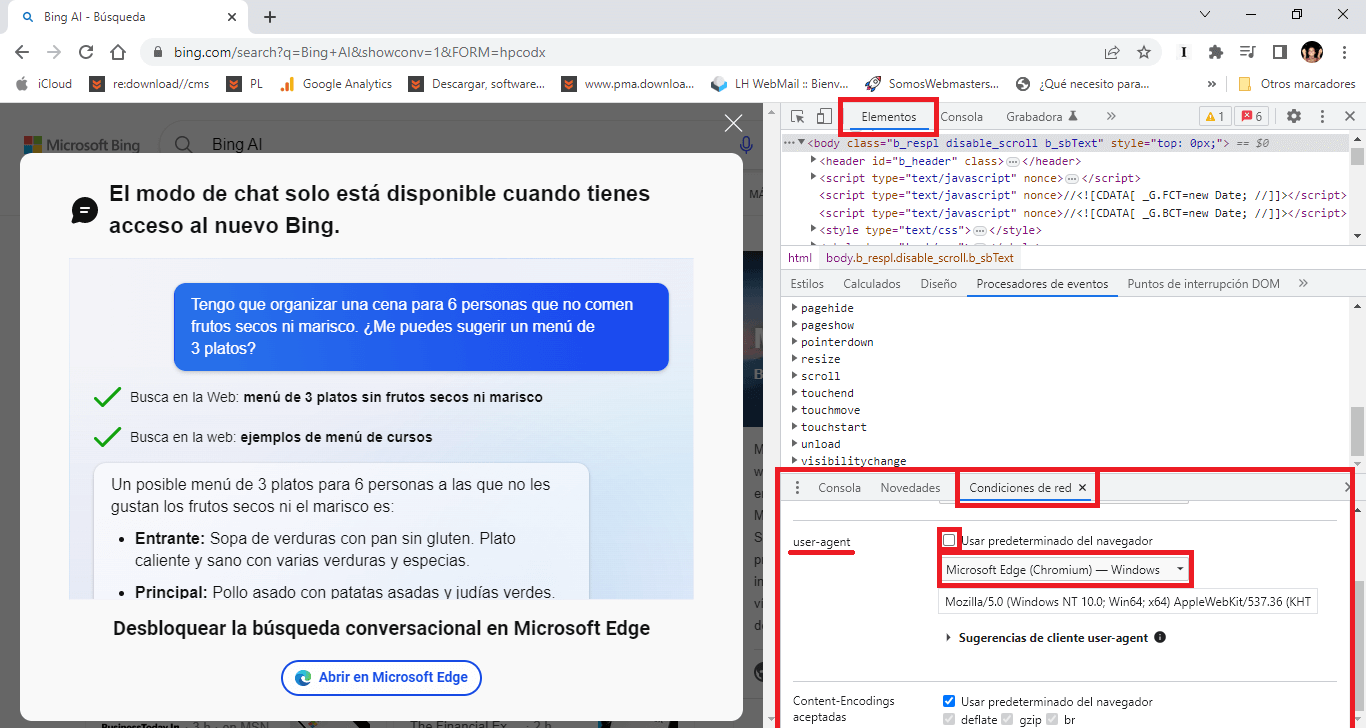Open the profile avatar in Chrome toolbar

coord(1312,52)
